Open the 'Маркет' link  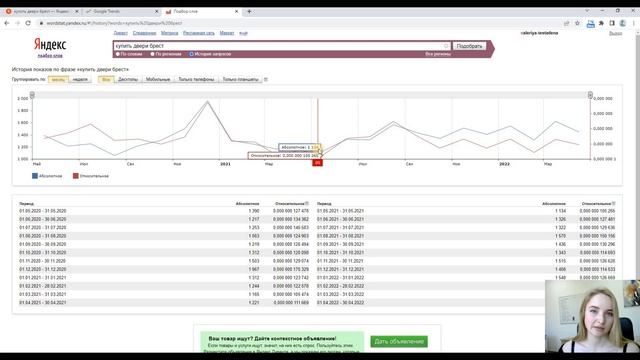click(227, 33)
